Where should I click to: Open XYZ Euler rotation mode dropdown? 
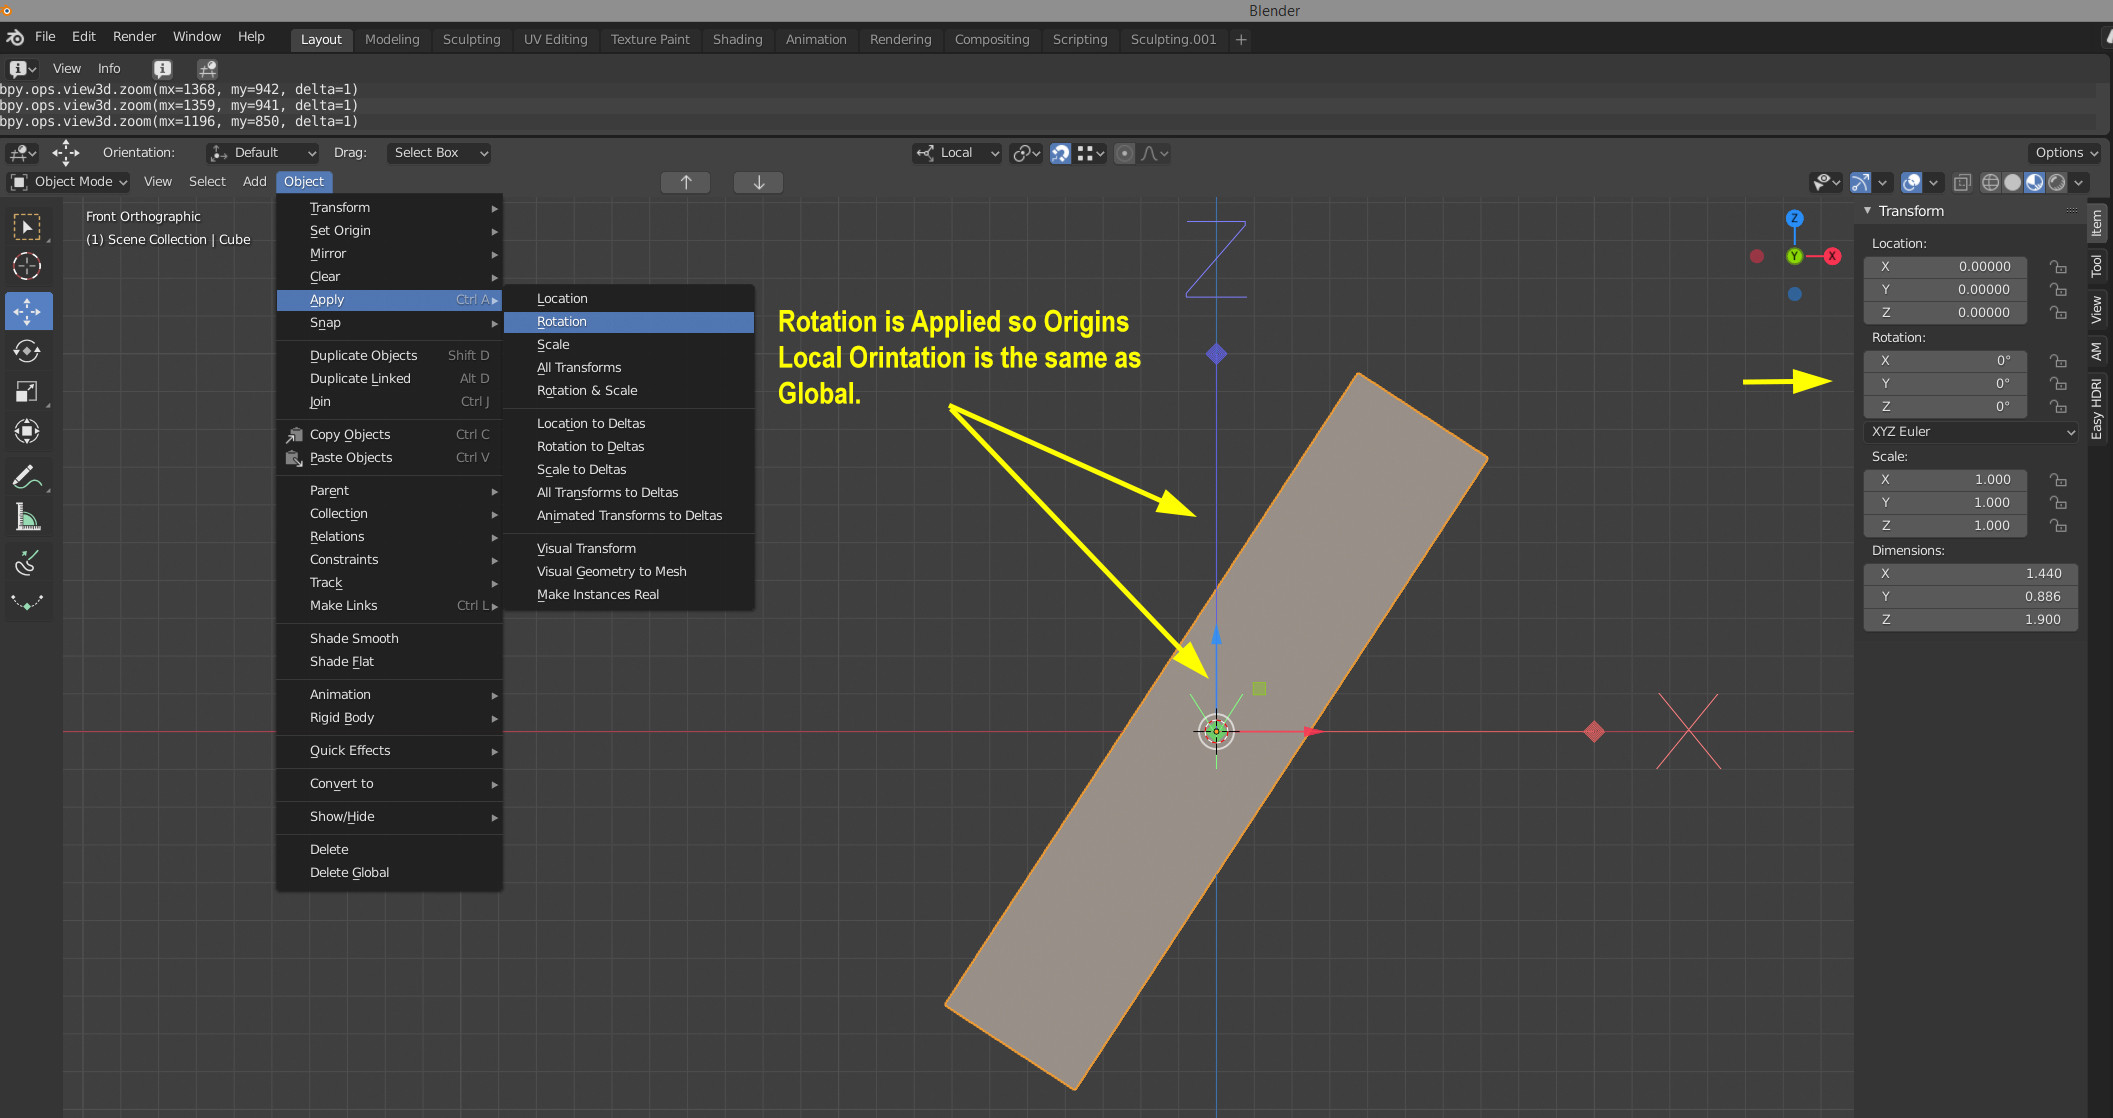1970,432
